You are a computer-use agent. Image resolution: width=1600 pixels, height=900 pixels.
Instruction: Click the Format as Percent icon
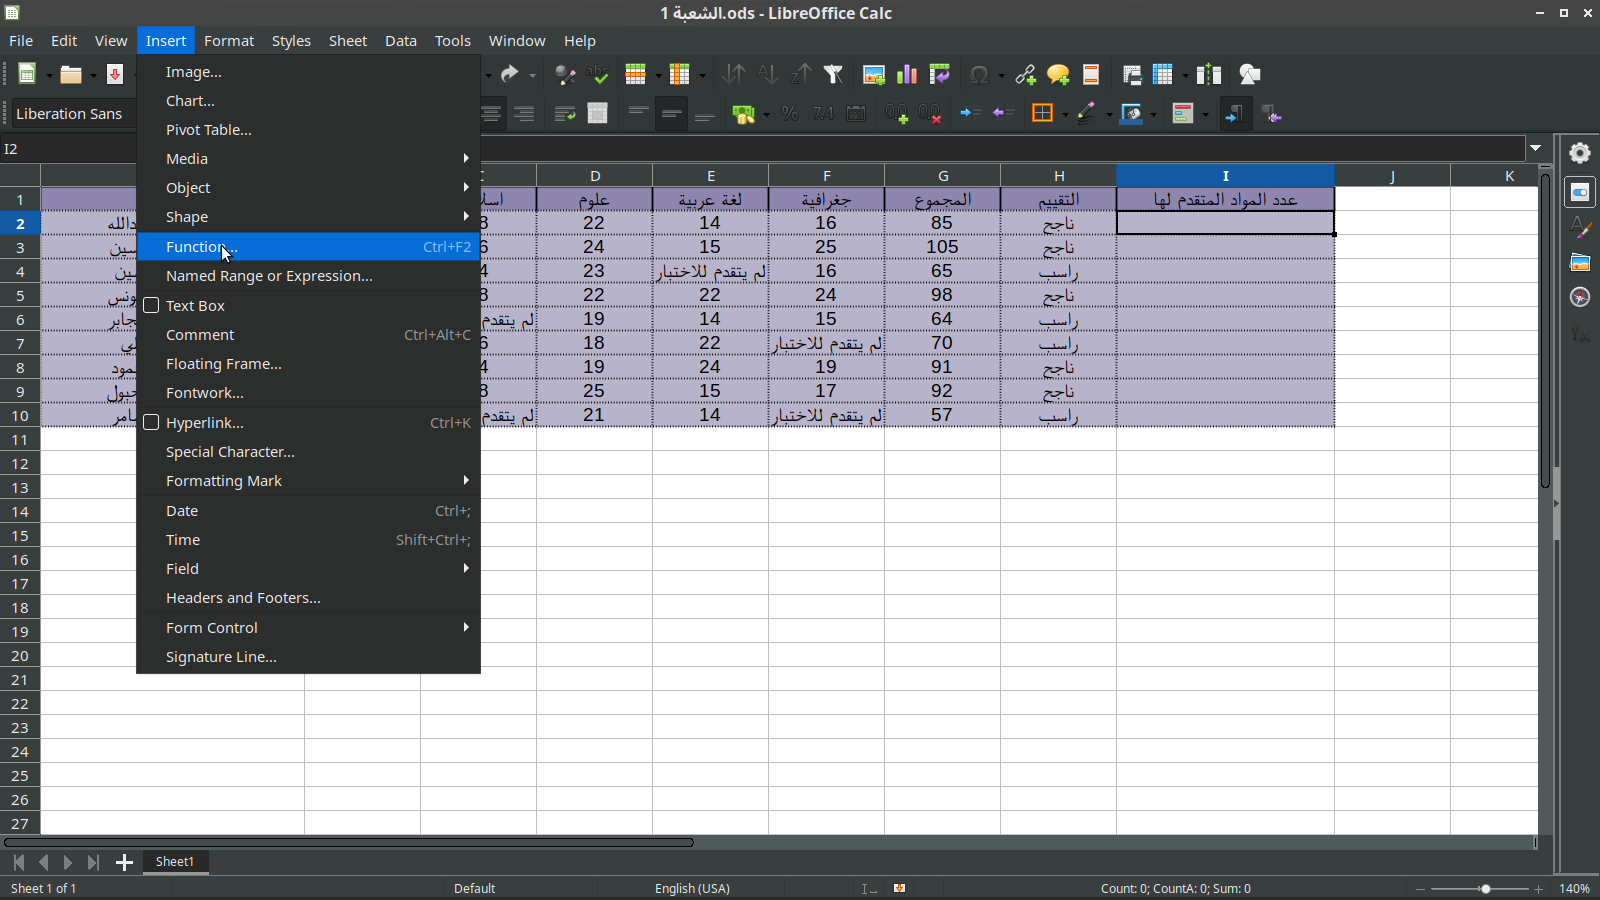790,114
